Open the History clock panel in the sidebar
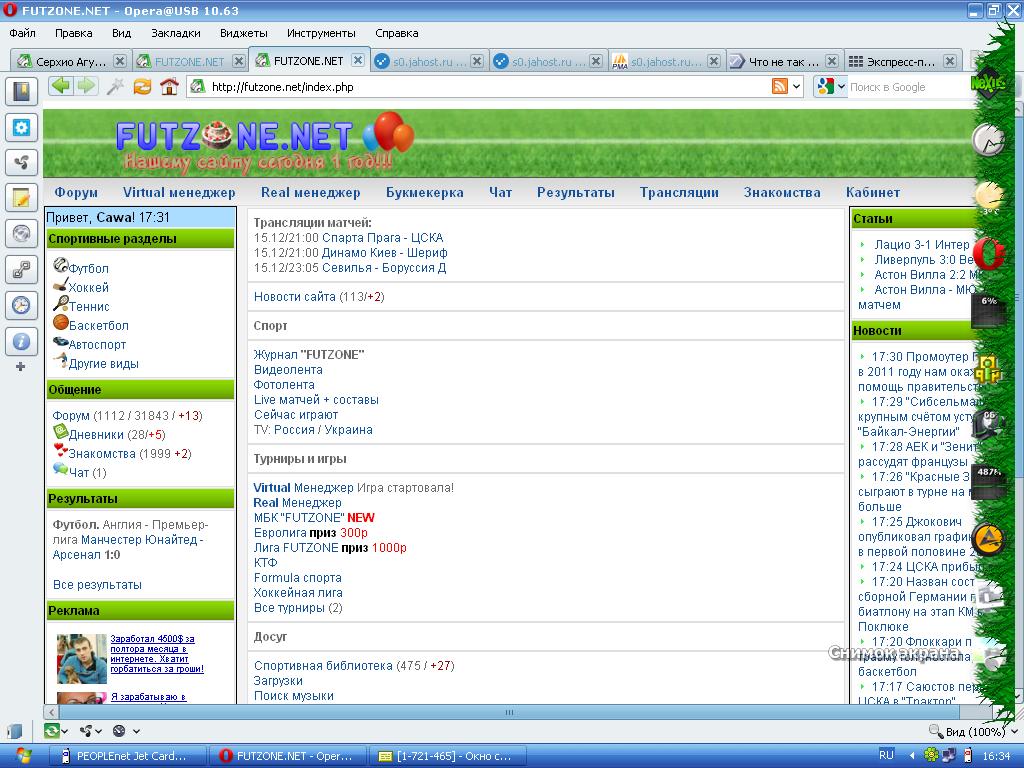Viewport: 1024px width, 768px height. coord(22,305)
